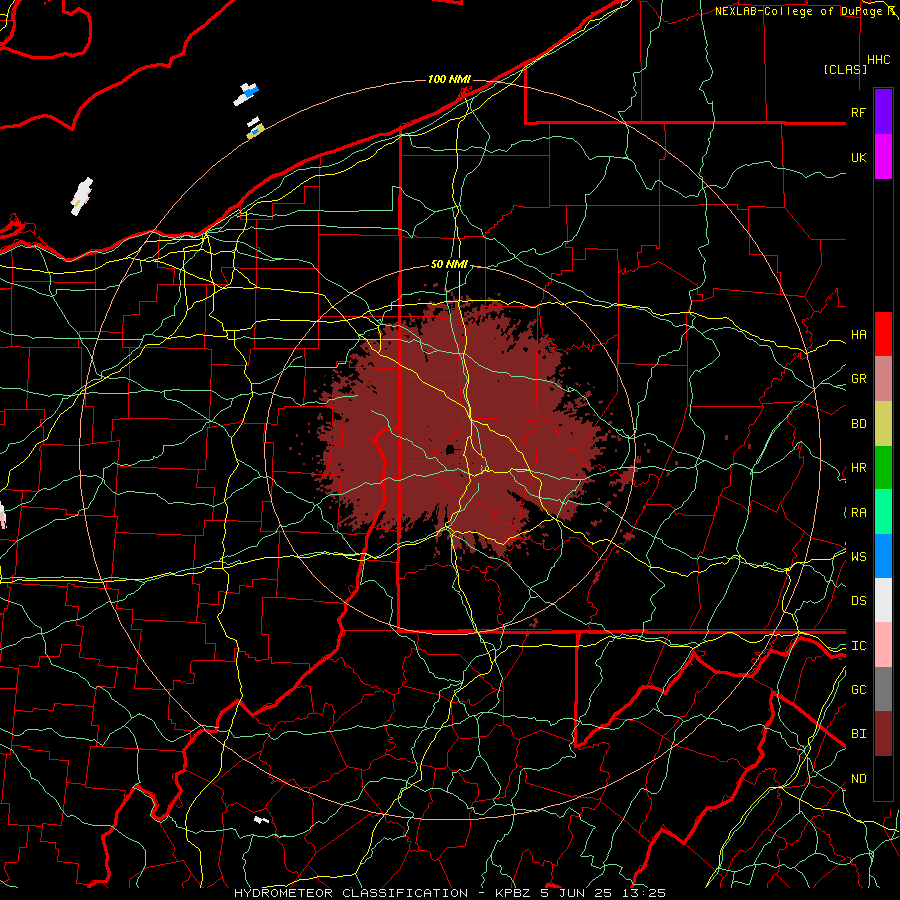
Task: Click the [CLAS] units label
Action: 845,69
